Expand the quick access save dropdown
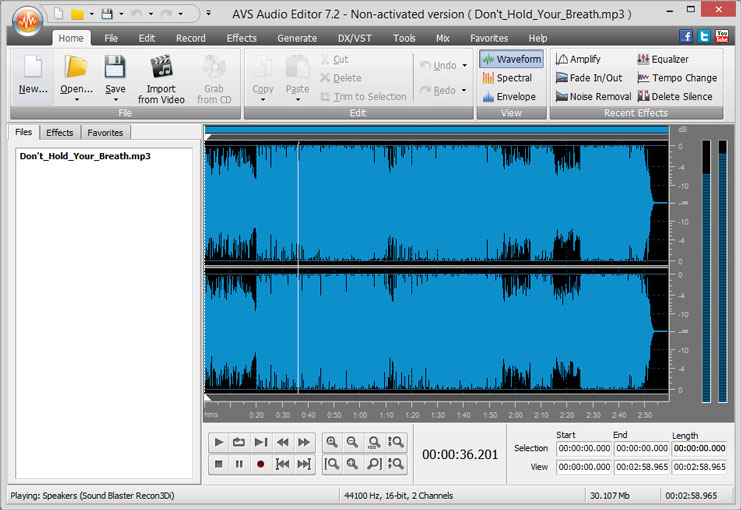The height and width of the screenshot is (510, 741). (x=121, y=14)
